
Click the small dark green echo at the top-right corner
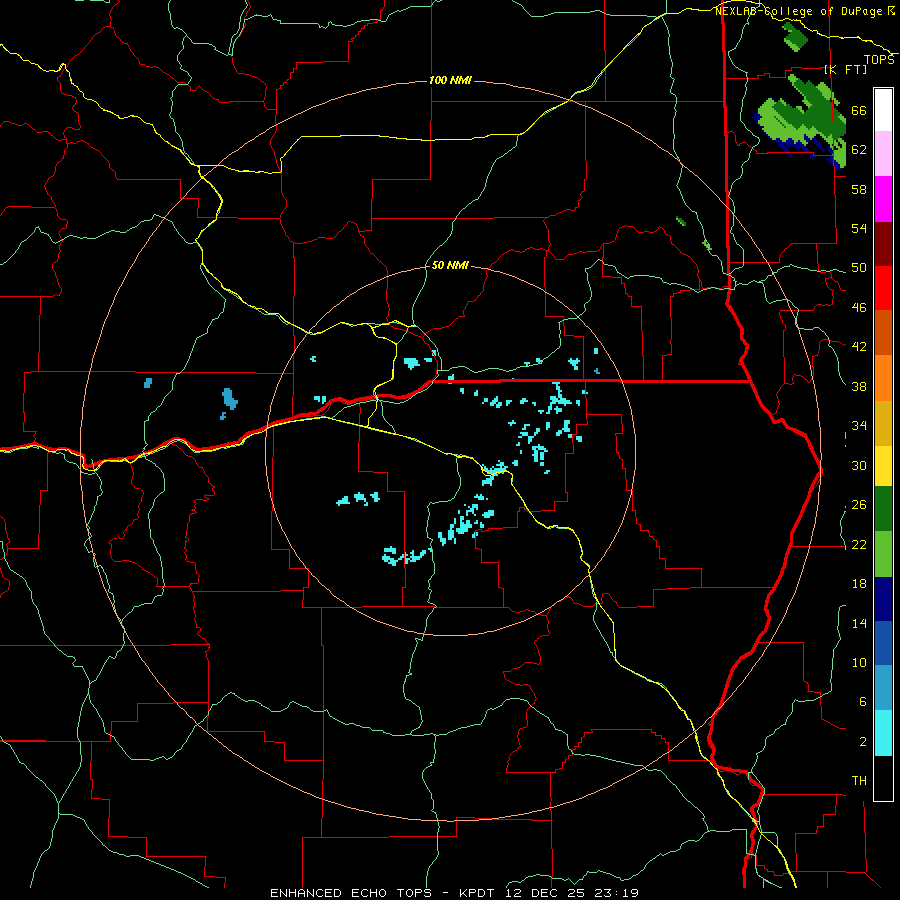(796, 36)
